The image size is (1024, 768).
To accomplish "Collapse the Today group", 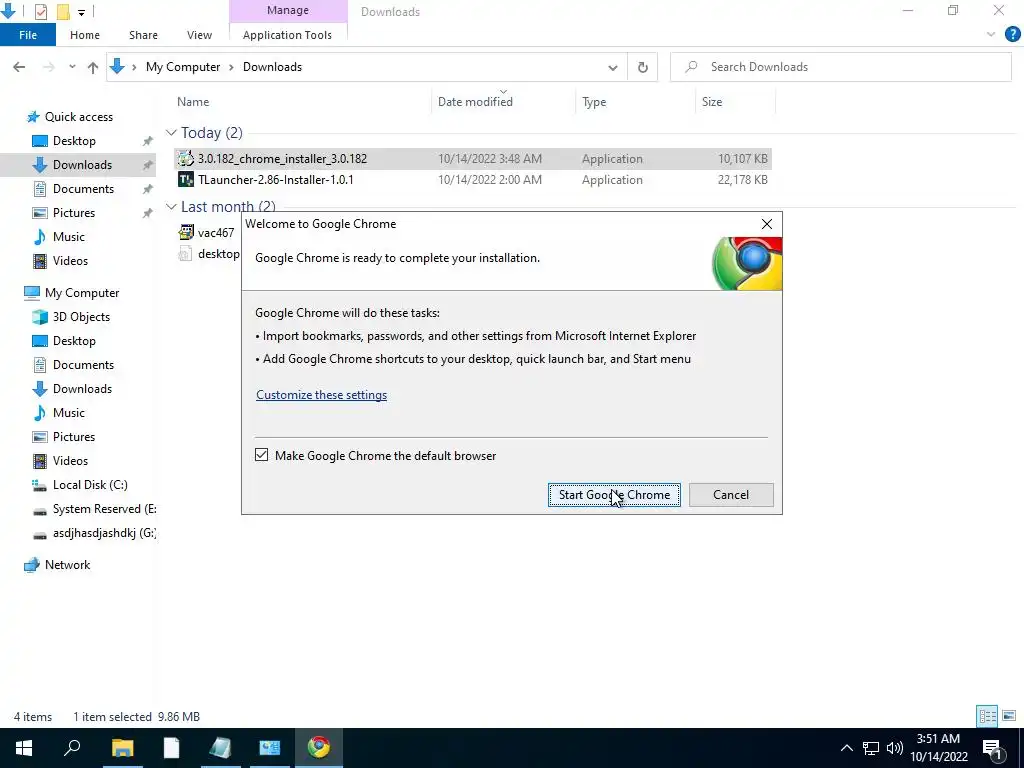I will [171, 133].
